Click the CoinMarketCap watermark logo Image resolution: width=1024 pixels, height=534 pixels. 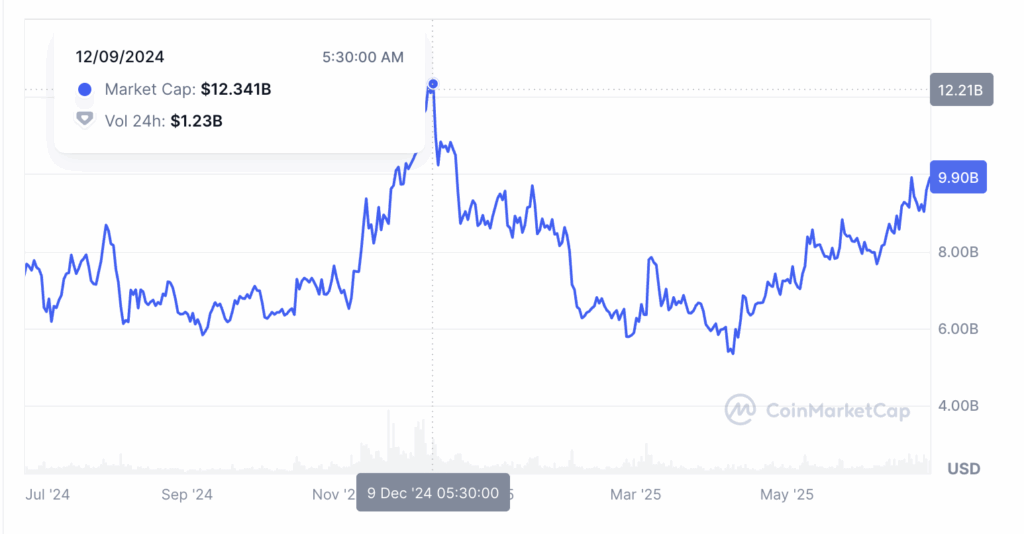(x=740, y=410)
